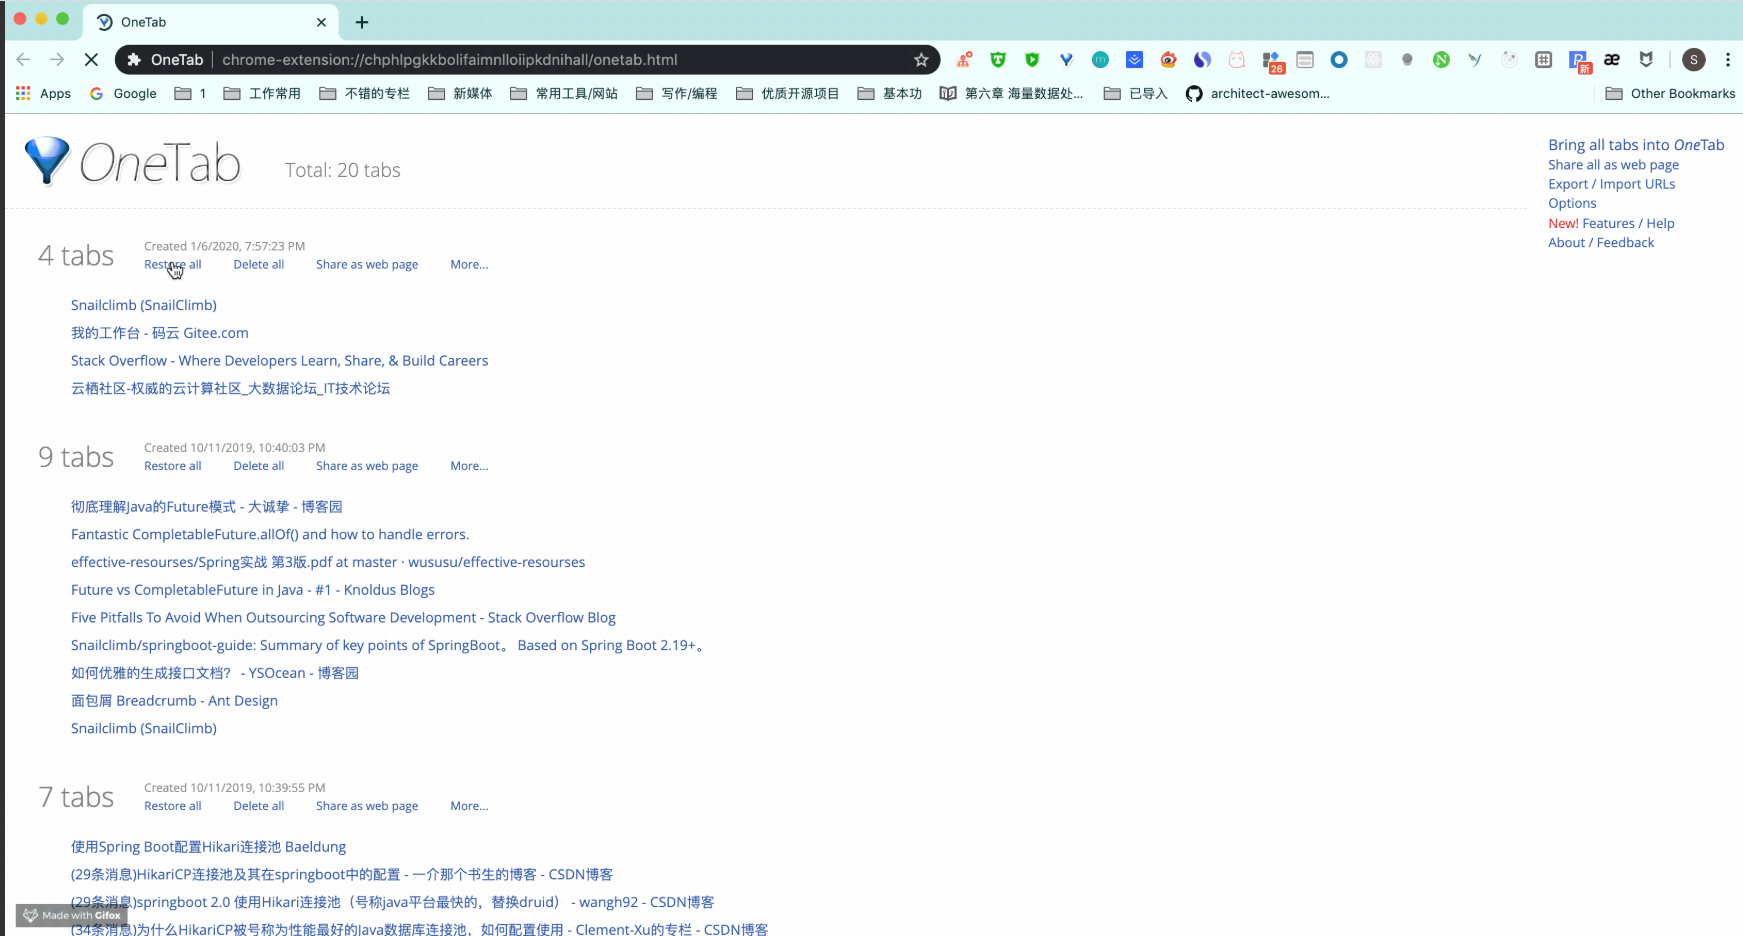Delete all in the 9 tabs group
The width and height of the screenshot is (1743, 936).
tap(259, 466)
